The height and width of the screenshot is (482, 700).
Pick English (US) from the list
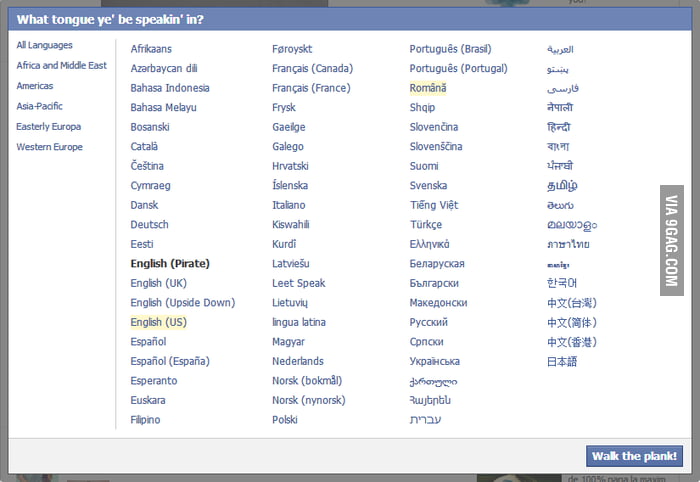(158, 322)
